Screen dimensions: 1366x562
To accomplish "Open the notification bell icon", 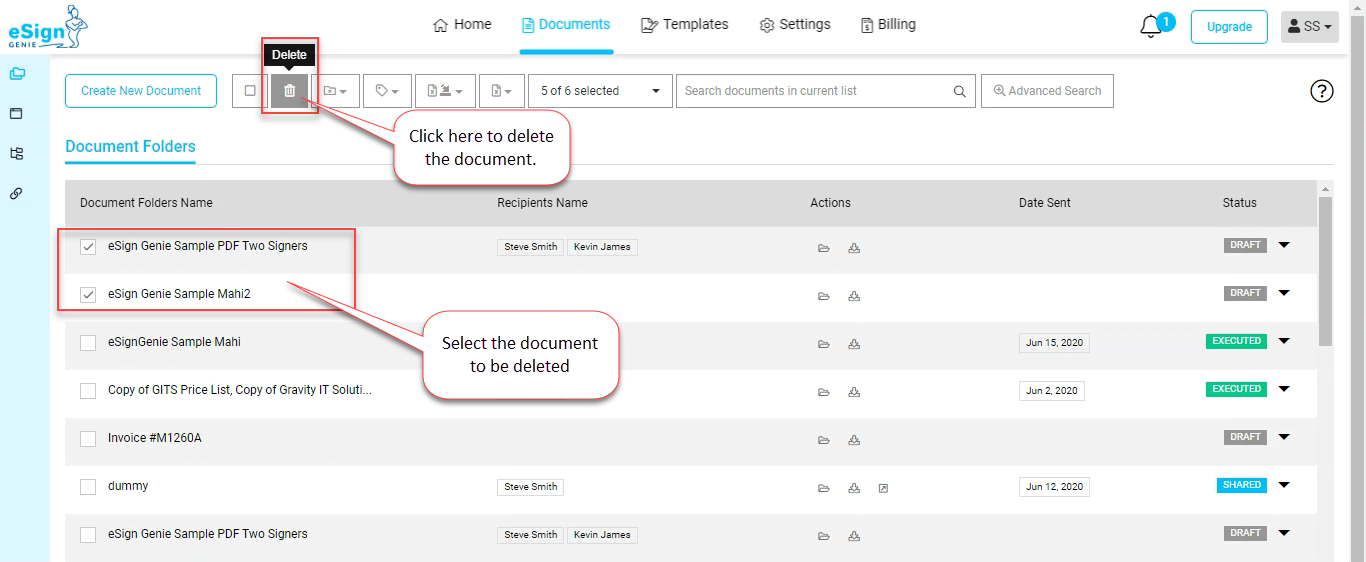I will (1151, 27).
